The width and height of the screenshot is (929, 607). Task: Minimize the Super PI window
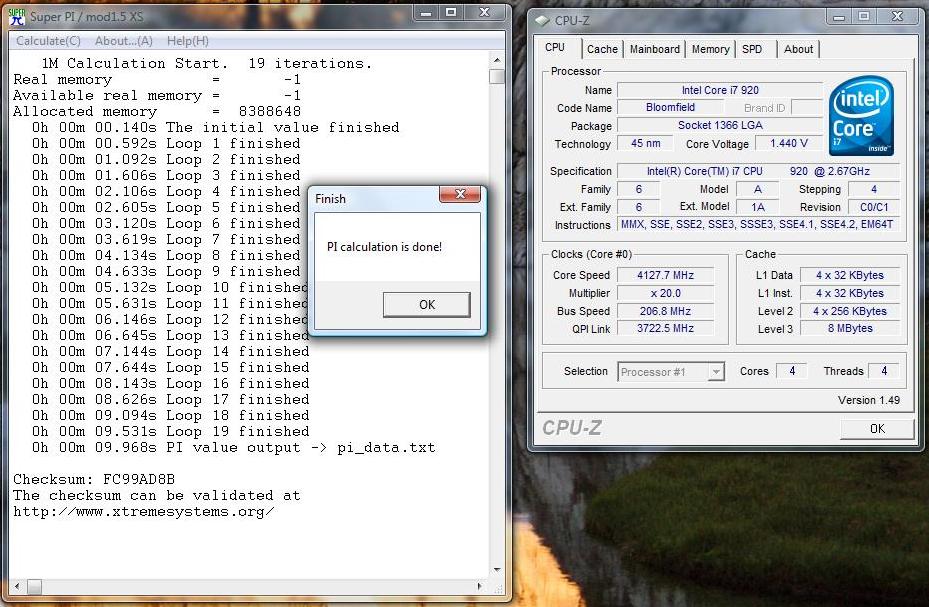(425, 12)
